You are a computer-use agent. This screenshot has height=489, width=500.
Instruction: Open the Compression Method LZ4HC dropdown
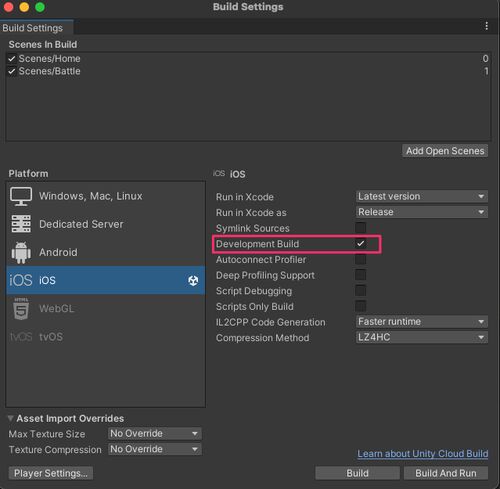pyautogui.click(x=422, y=337)
